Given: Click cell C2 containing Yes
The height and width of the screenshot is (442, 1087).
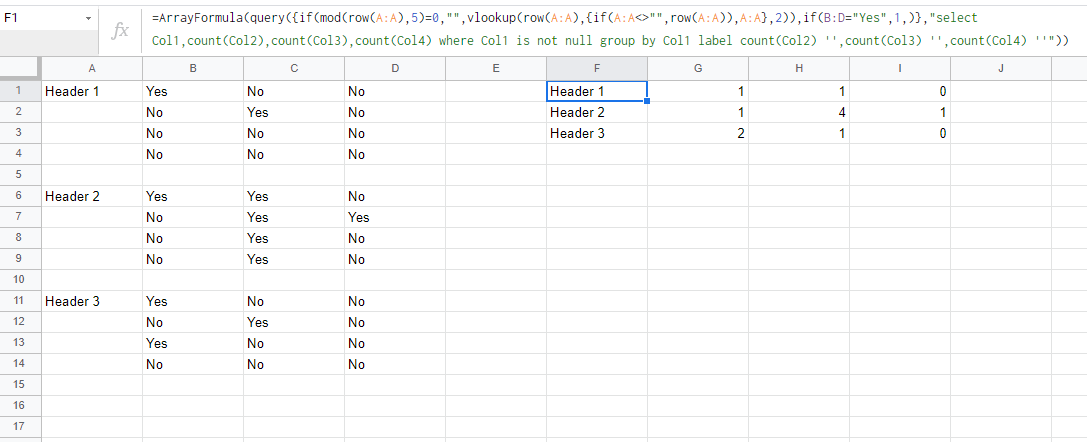Looking at the screenshot, I should pos(294,112).
